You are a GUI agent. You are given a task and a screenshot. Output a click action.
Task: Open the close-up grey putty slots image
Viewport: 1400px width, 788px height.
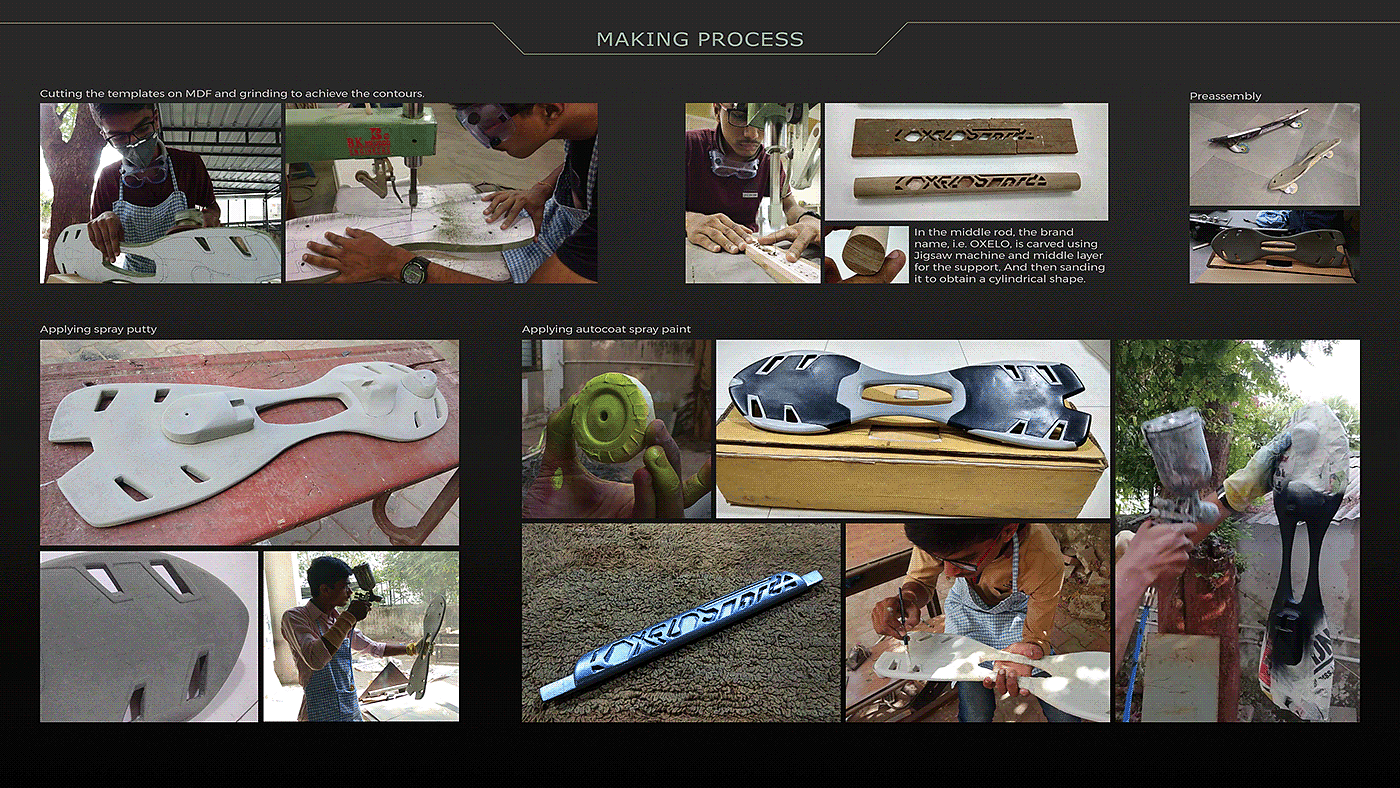[x=149, y=636]
